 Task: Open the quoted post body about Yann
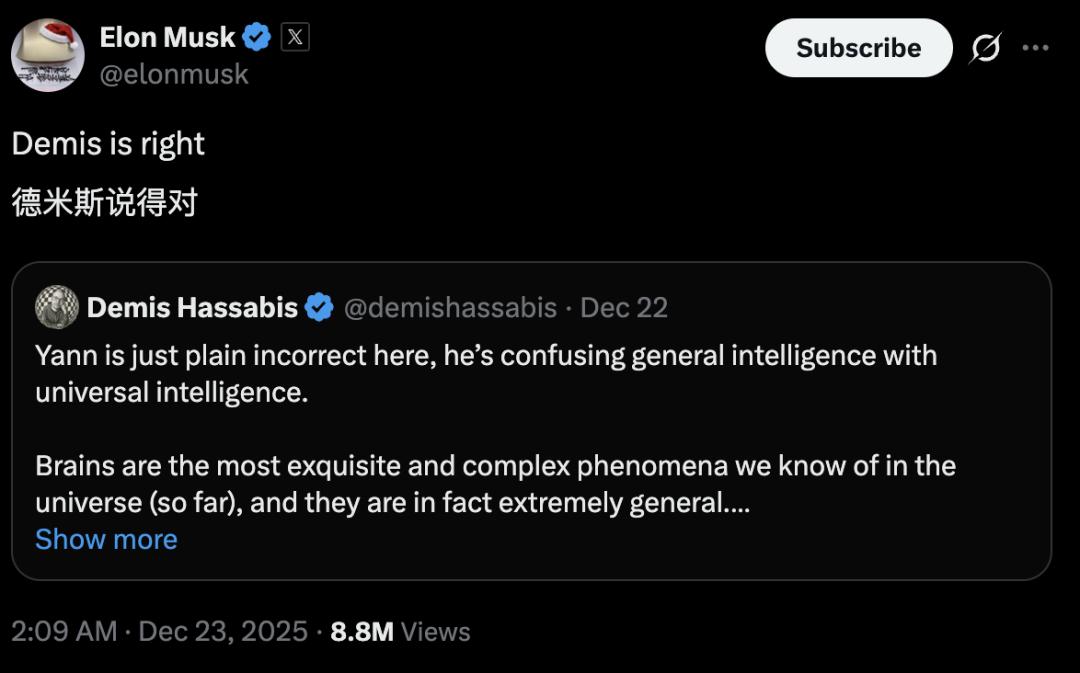pyautogui.click(x=485, y=373)
